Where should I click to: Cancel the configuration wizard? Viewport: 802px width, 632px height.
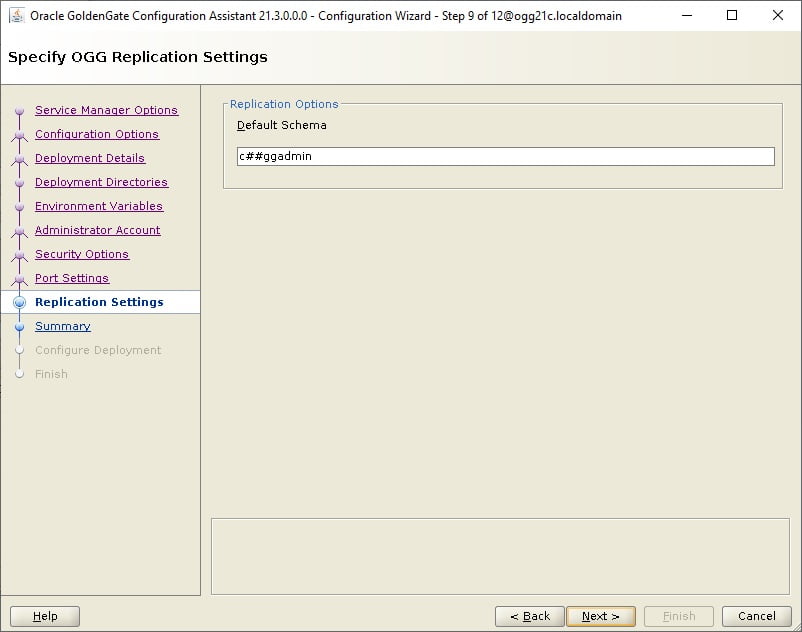[757, 616]
